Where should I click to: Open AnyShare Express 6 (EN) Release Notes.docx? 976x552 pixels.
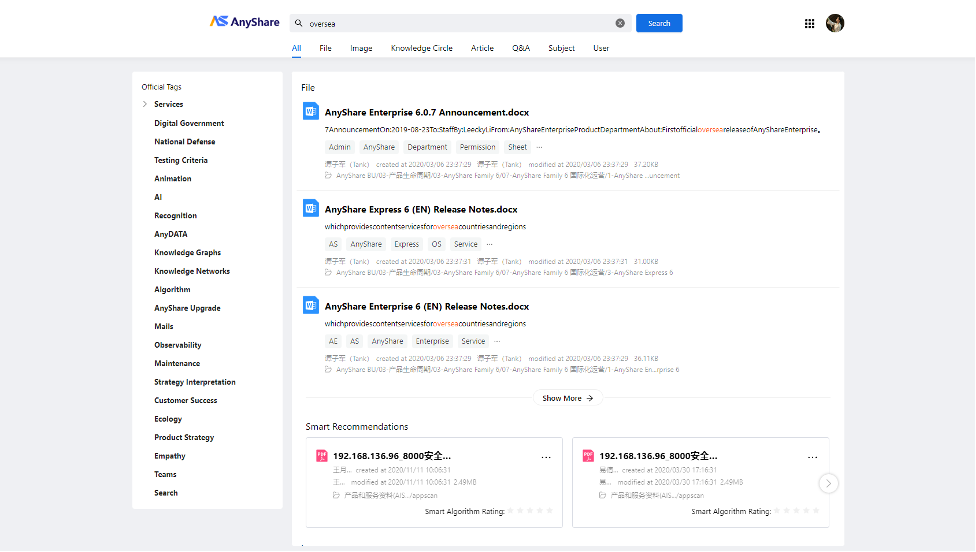tap(421, 210)
